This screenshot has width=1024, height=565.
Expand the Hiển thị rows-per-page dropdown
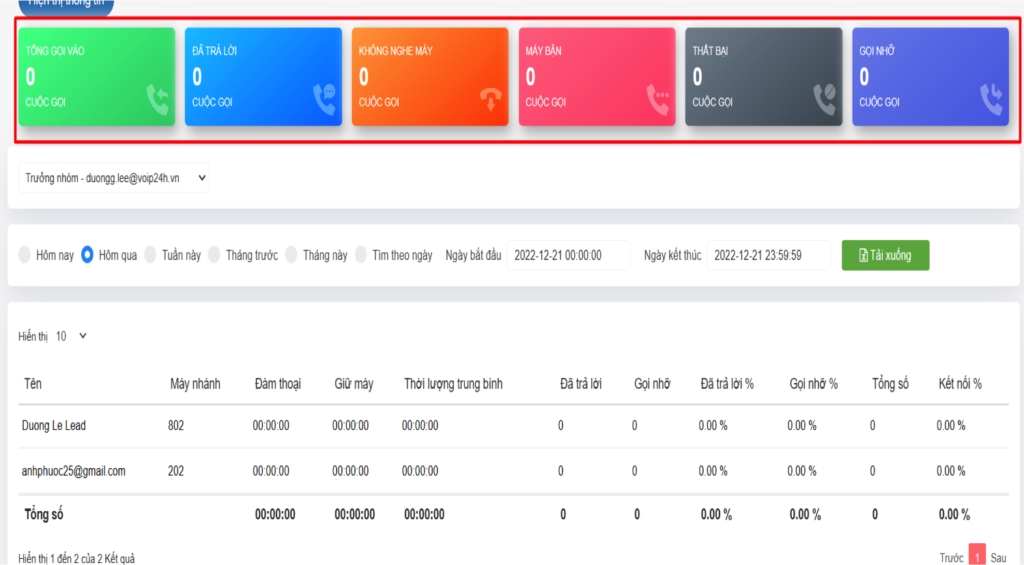(x=72, y=336)
